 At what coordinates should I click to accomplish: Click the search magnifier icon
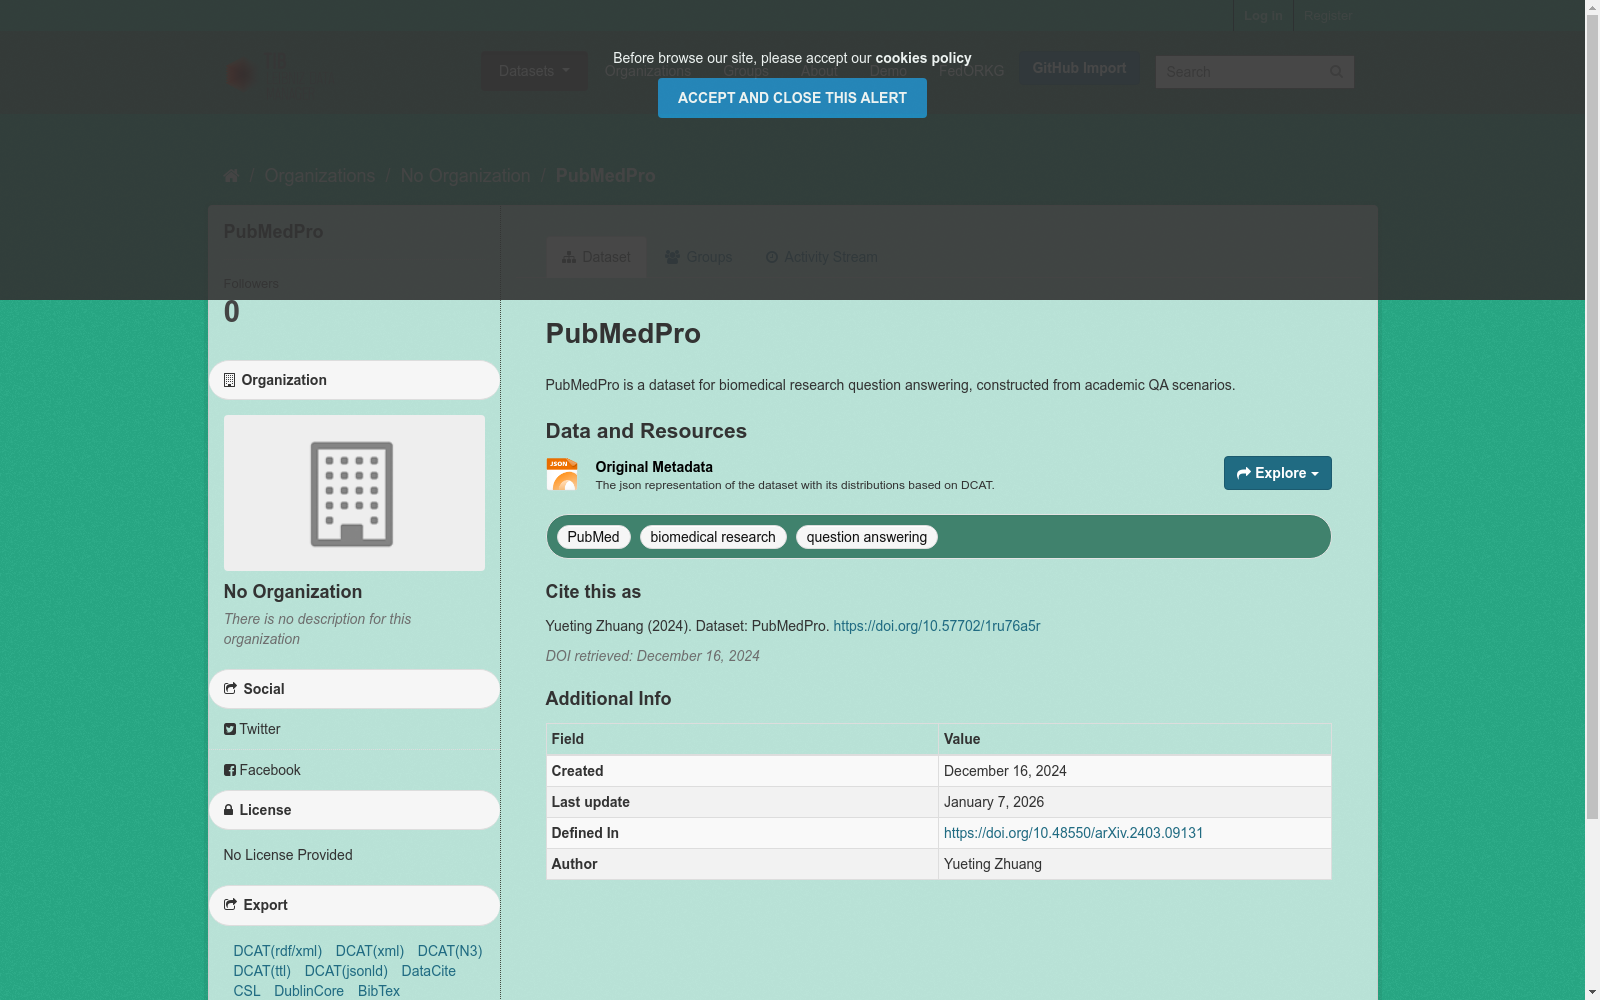click(x=1336, y=72)
